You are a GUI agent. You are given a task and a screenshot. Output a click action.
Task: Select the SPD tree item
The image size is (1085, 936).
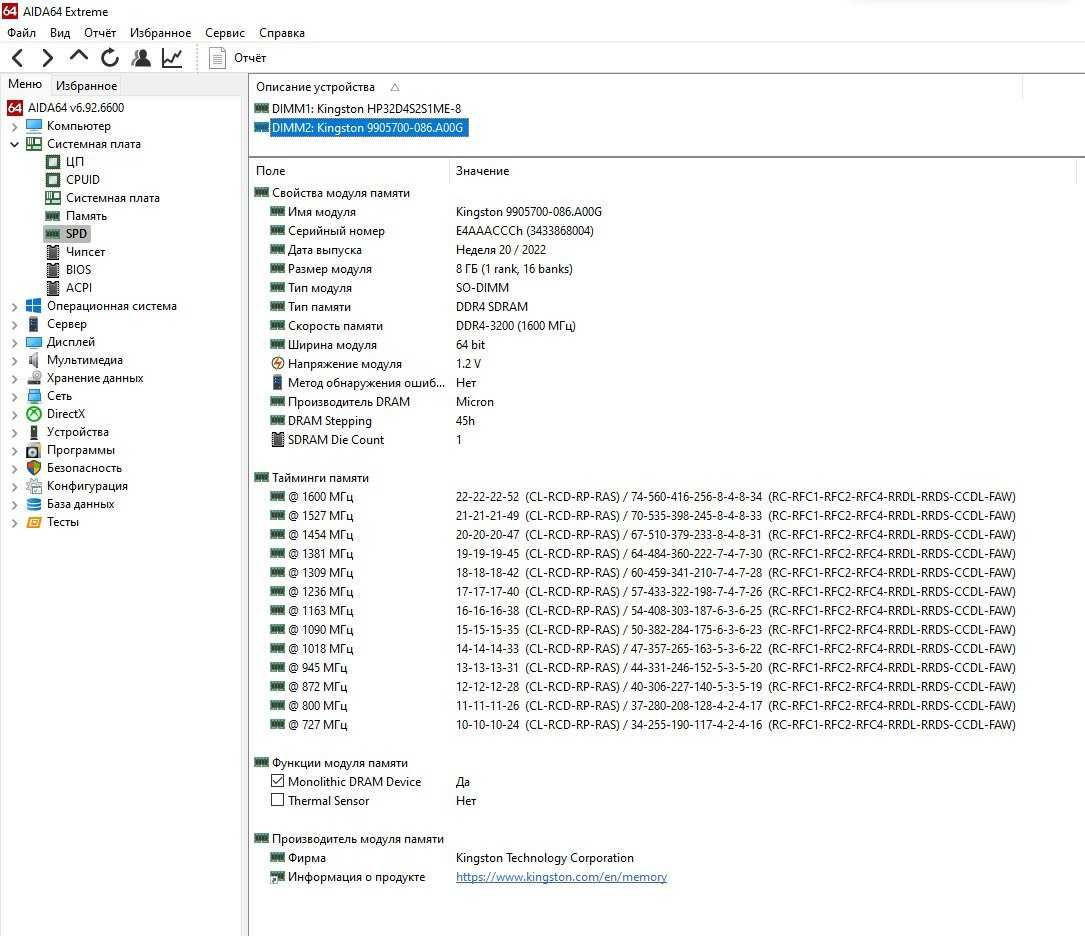point(76,234)
